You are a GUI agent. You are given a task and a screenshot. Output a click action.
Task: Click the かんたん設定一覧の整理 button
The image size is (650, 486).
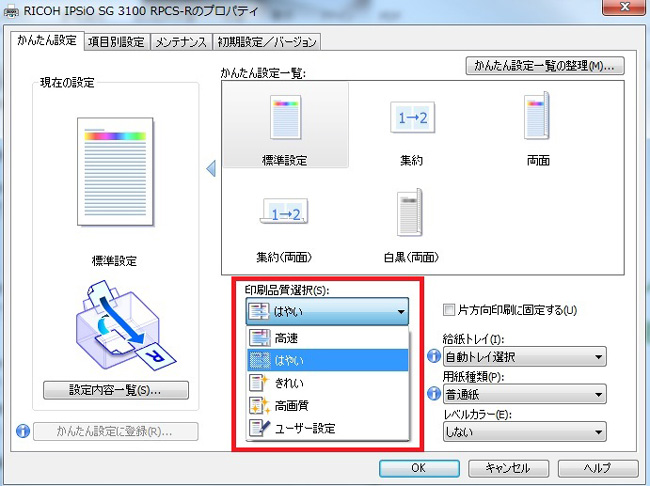tap(545, 66)
